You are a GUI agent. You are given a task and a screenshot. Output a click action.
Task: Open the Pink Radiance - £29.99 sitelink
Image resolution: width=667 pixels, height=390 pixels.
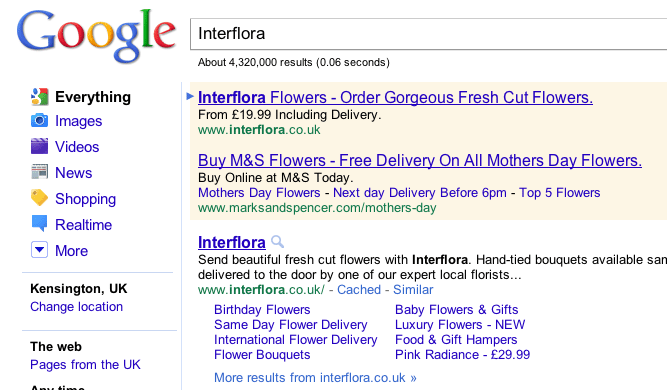pos(462,355)
